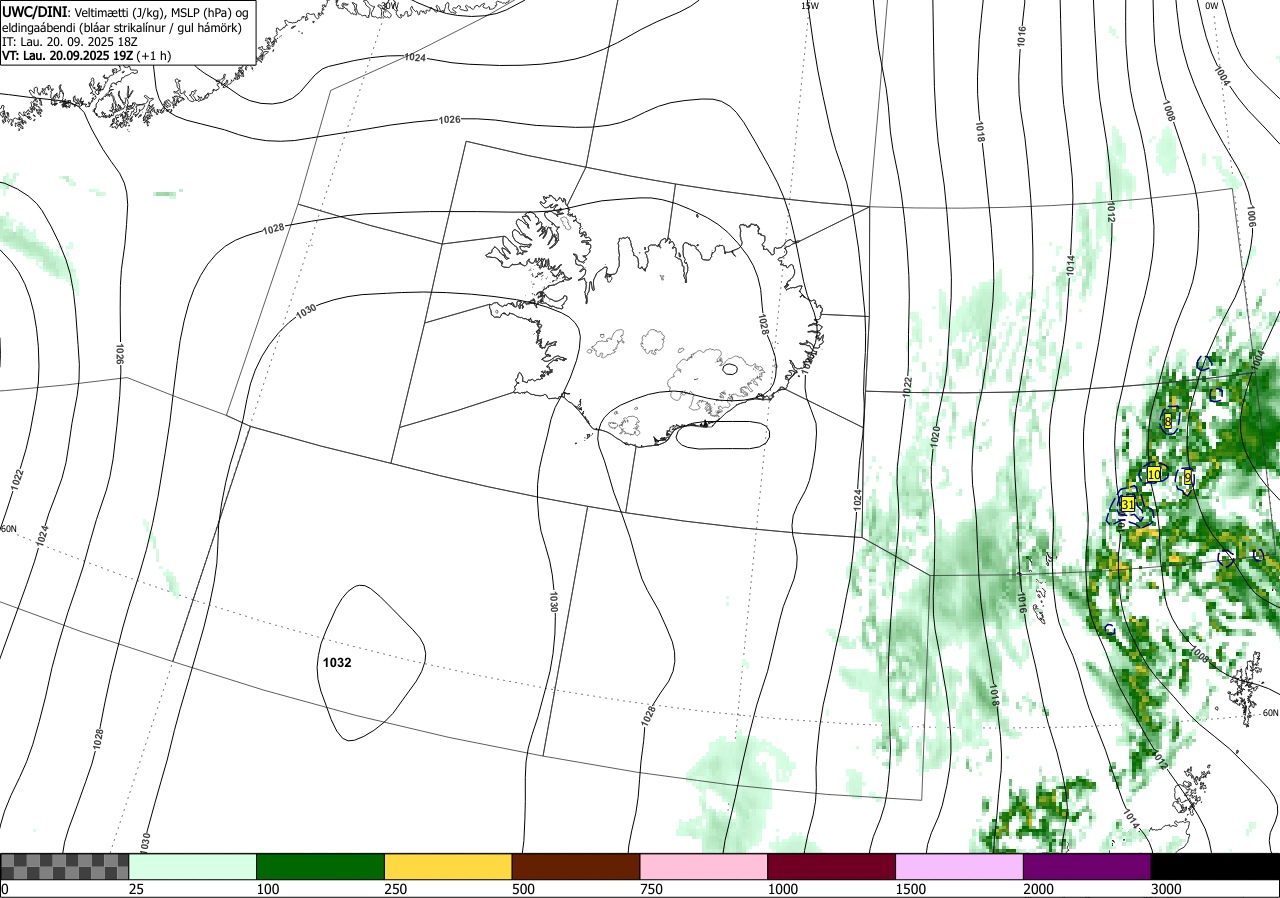Select the light pink 750–1000 legend swatch
This screenshot has width=1280, height=898.
point(704,866)
